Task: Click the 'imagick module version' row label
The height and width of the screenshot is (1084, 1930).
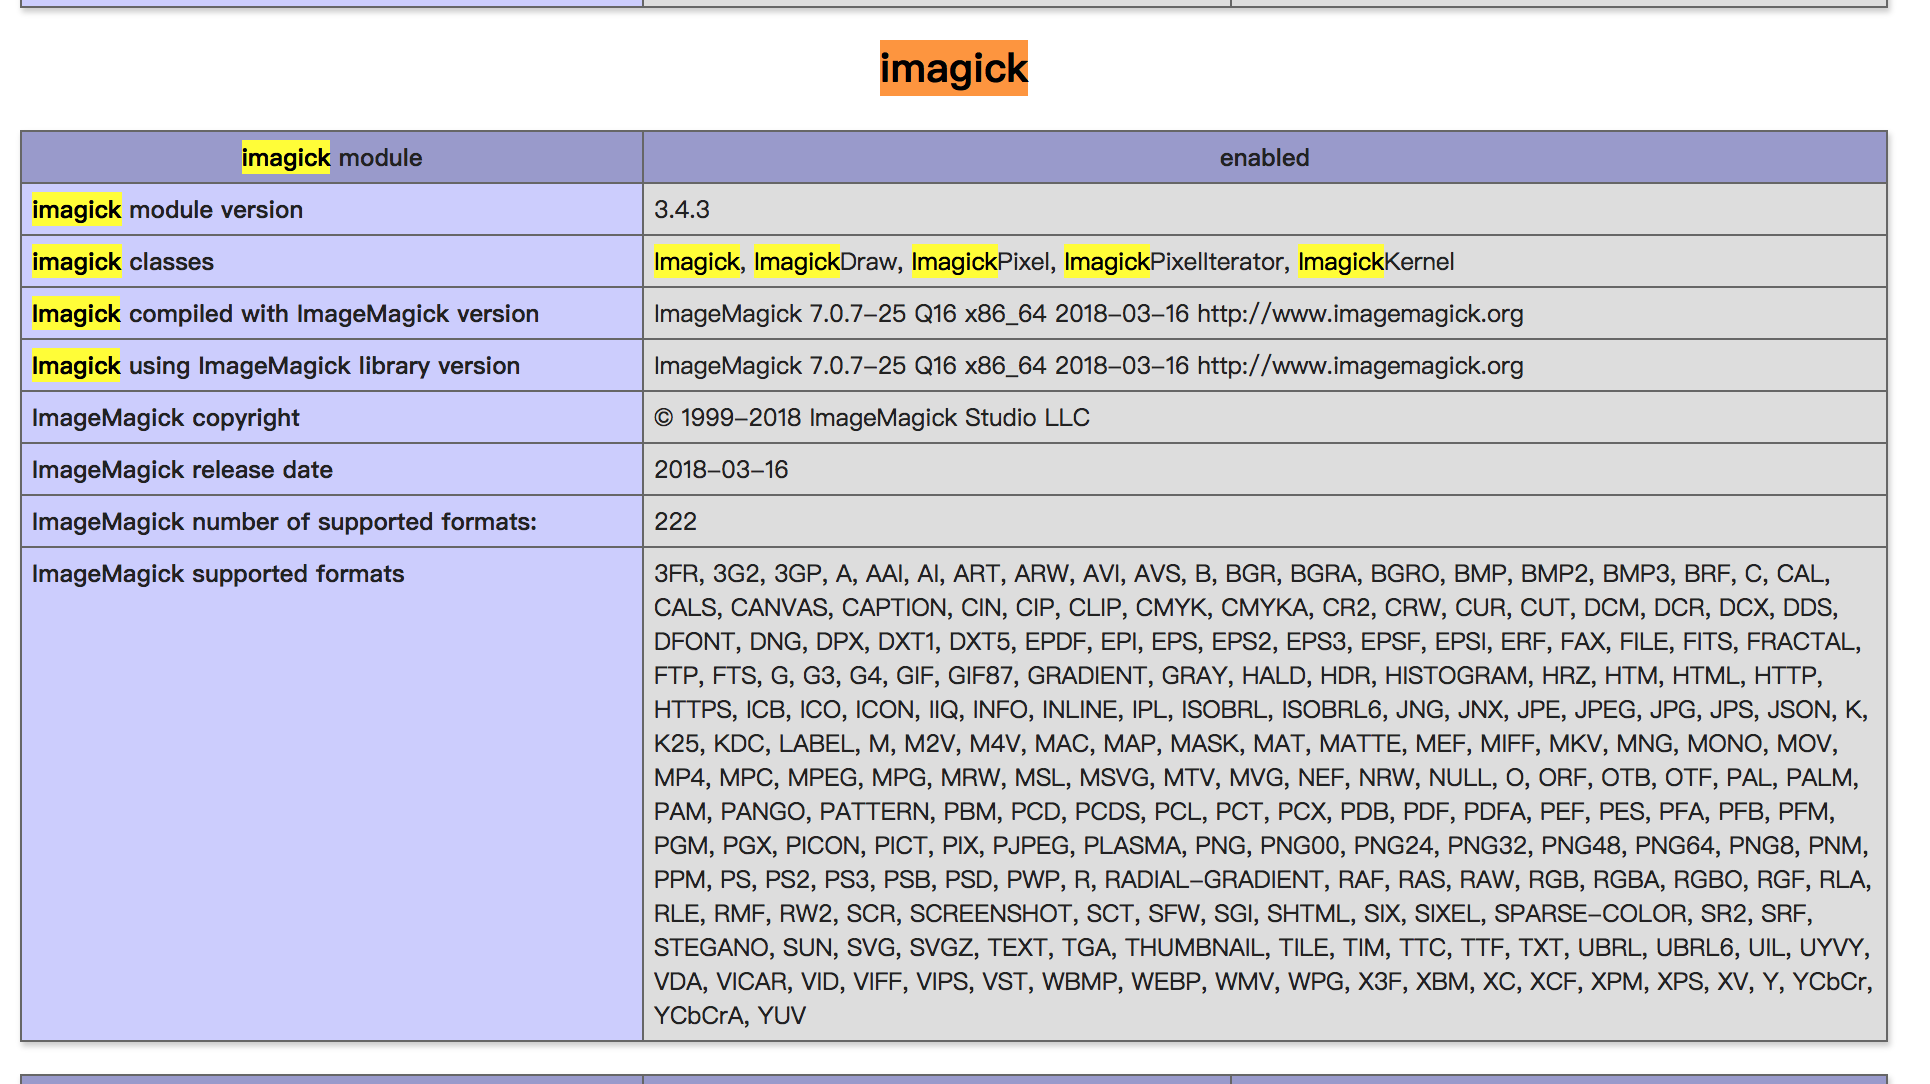Action: pyautogui.click(x=167, y=210)
